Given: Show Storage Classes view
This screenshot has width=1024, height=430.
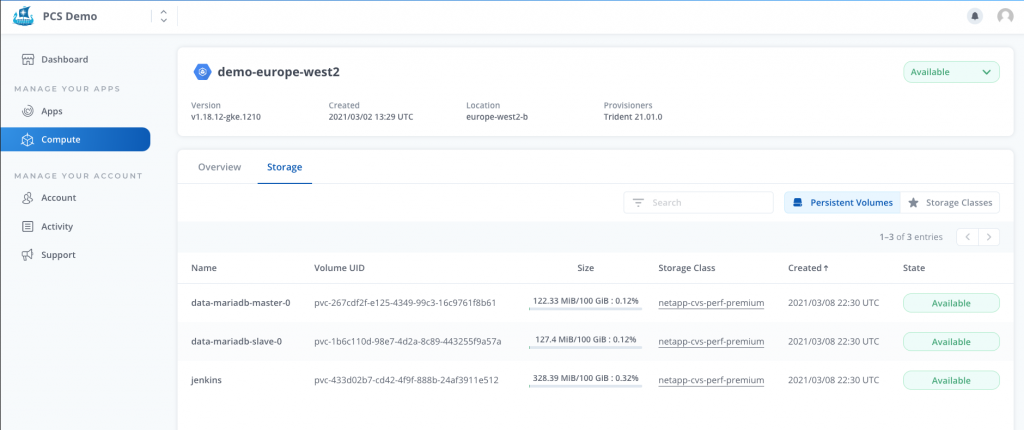Looking at the screenshot, I should click(950, 203).
